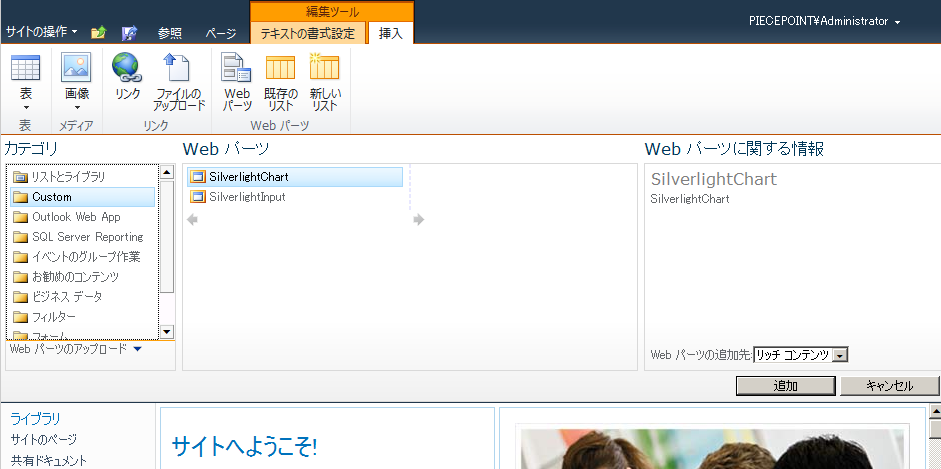Click the キャンセル button
This screenshot has height=469, width=941.
pyautogui.click(x=889, y=386)
